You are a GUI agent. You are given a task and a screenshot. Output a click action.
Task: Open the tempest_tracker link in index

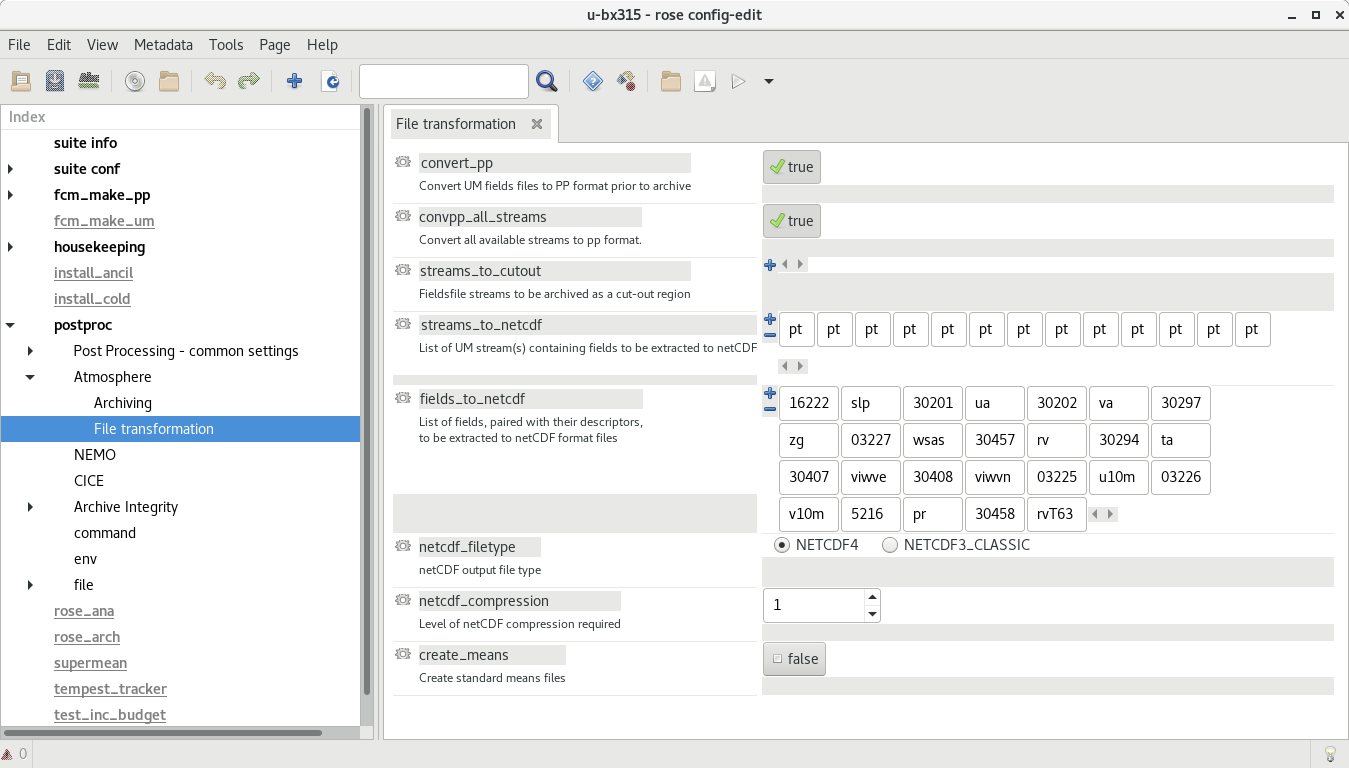point(110,689)
